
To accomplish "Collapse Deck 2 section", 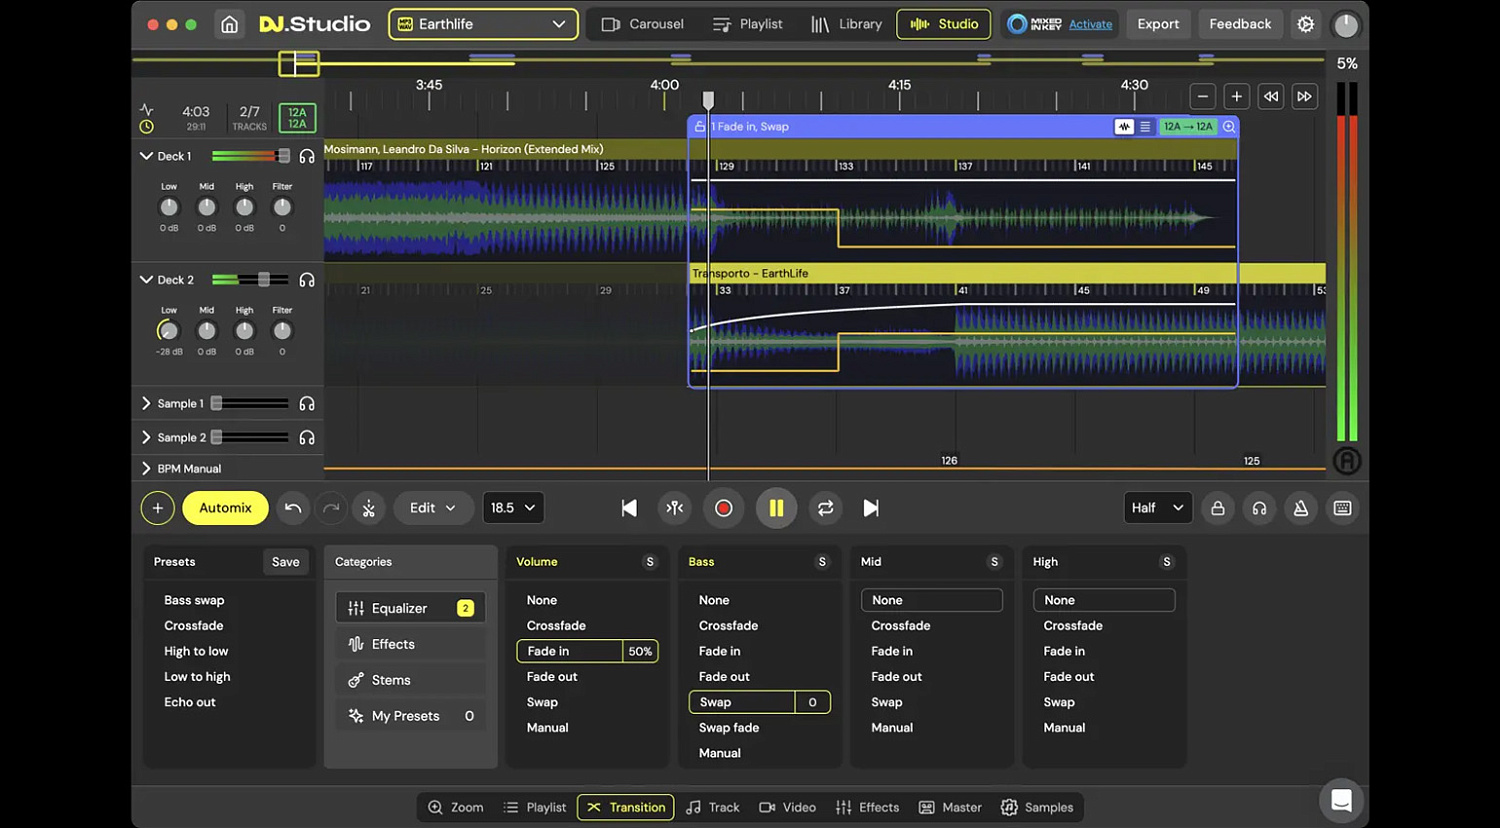I will pos(146,280).
